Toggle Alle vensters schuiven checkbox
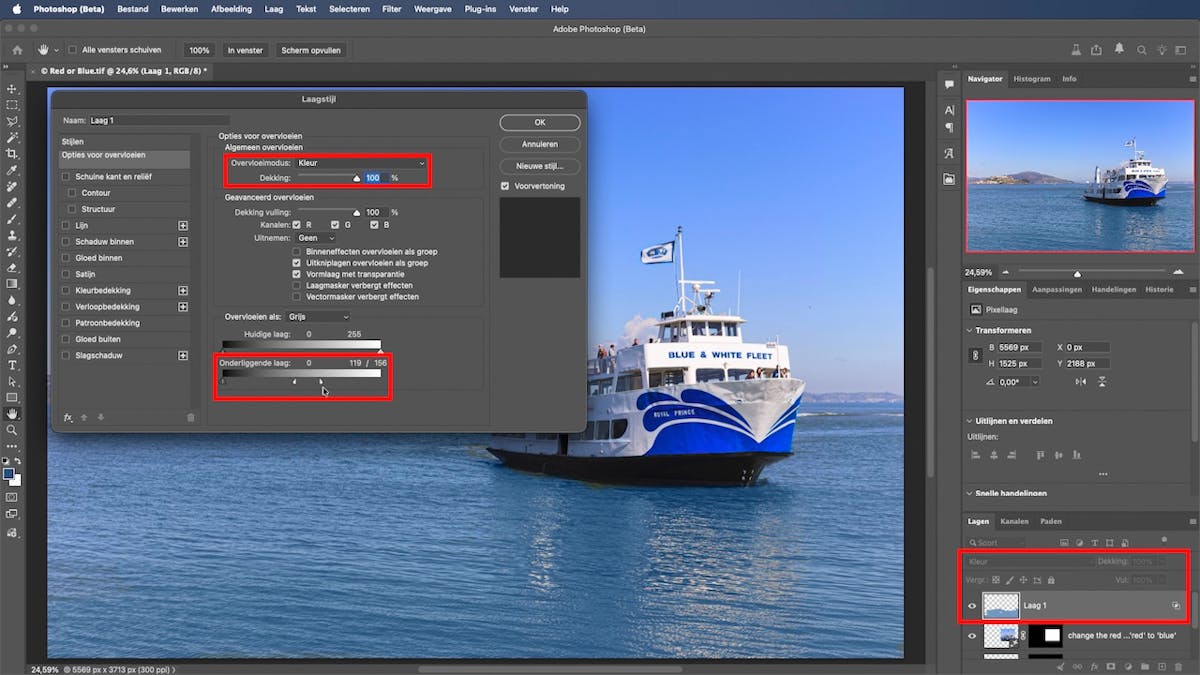1200x675 pixels. pos(72,49)
